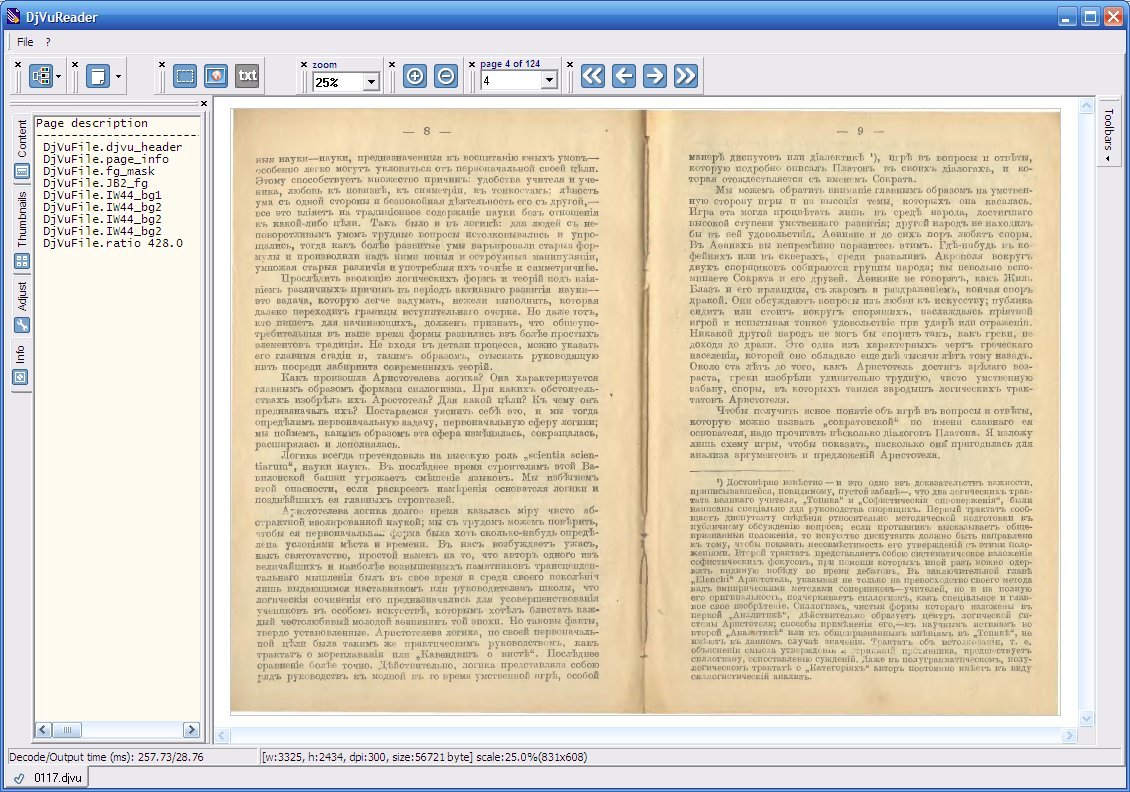Open the File menu
Viewport: 1130px width, 792px height.
click(x=25, y=42)
